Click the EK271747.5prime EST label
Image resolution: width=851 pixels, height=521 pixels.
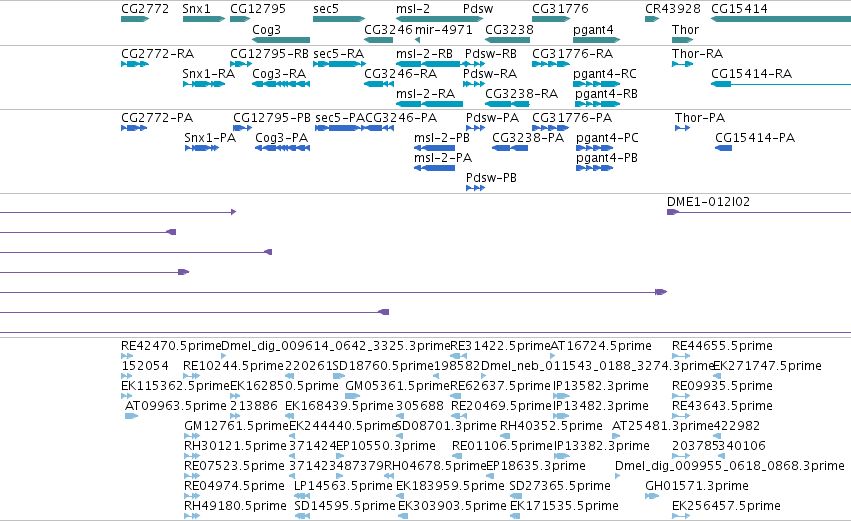(767, 366)
